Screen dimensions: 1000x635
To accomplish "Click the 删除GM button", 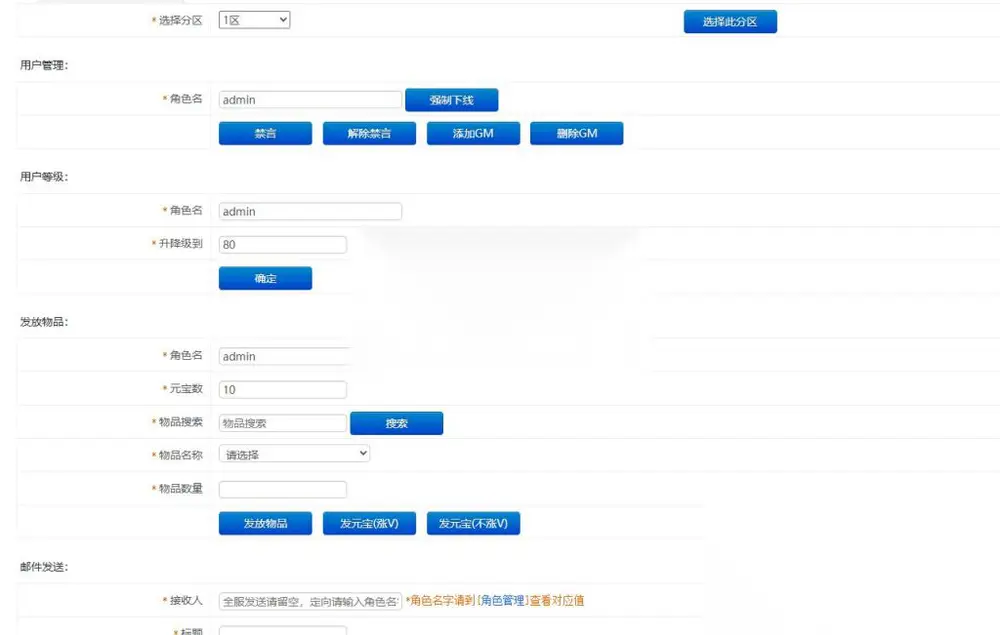I will pos(577,133).
